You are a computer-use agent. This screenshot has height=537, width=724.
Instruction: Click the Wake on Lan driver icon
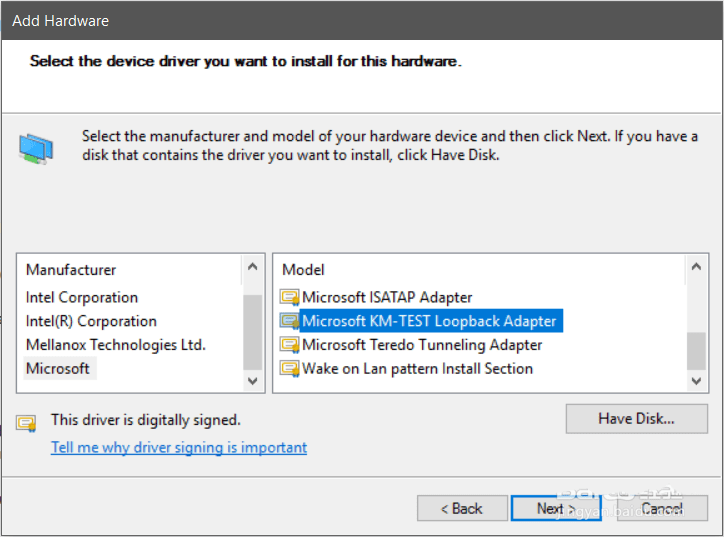(x=290, y=369)
